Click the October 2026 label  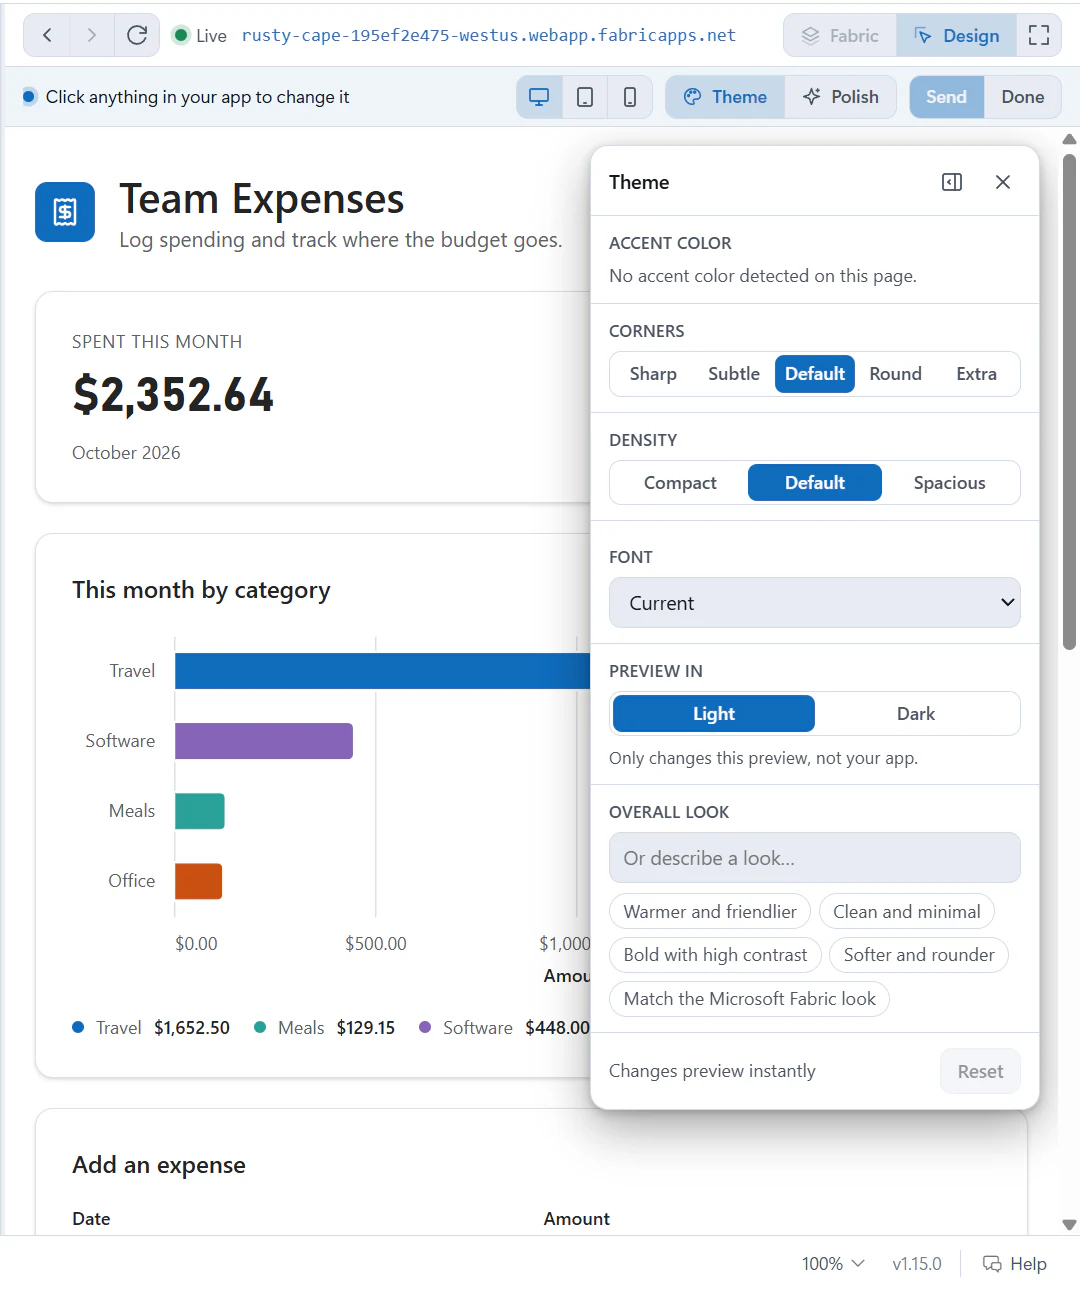(x=126, y=453)
